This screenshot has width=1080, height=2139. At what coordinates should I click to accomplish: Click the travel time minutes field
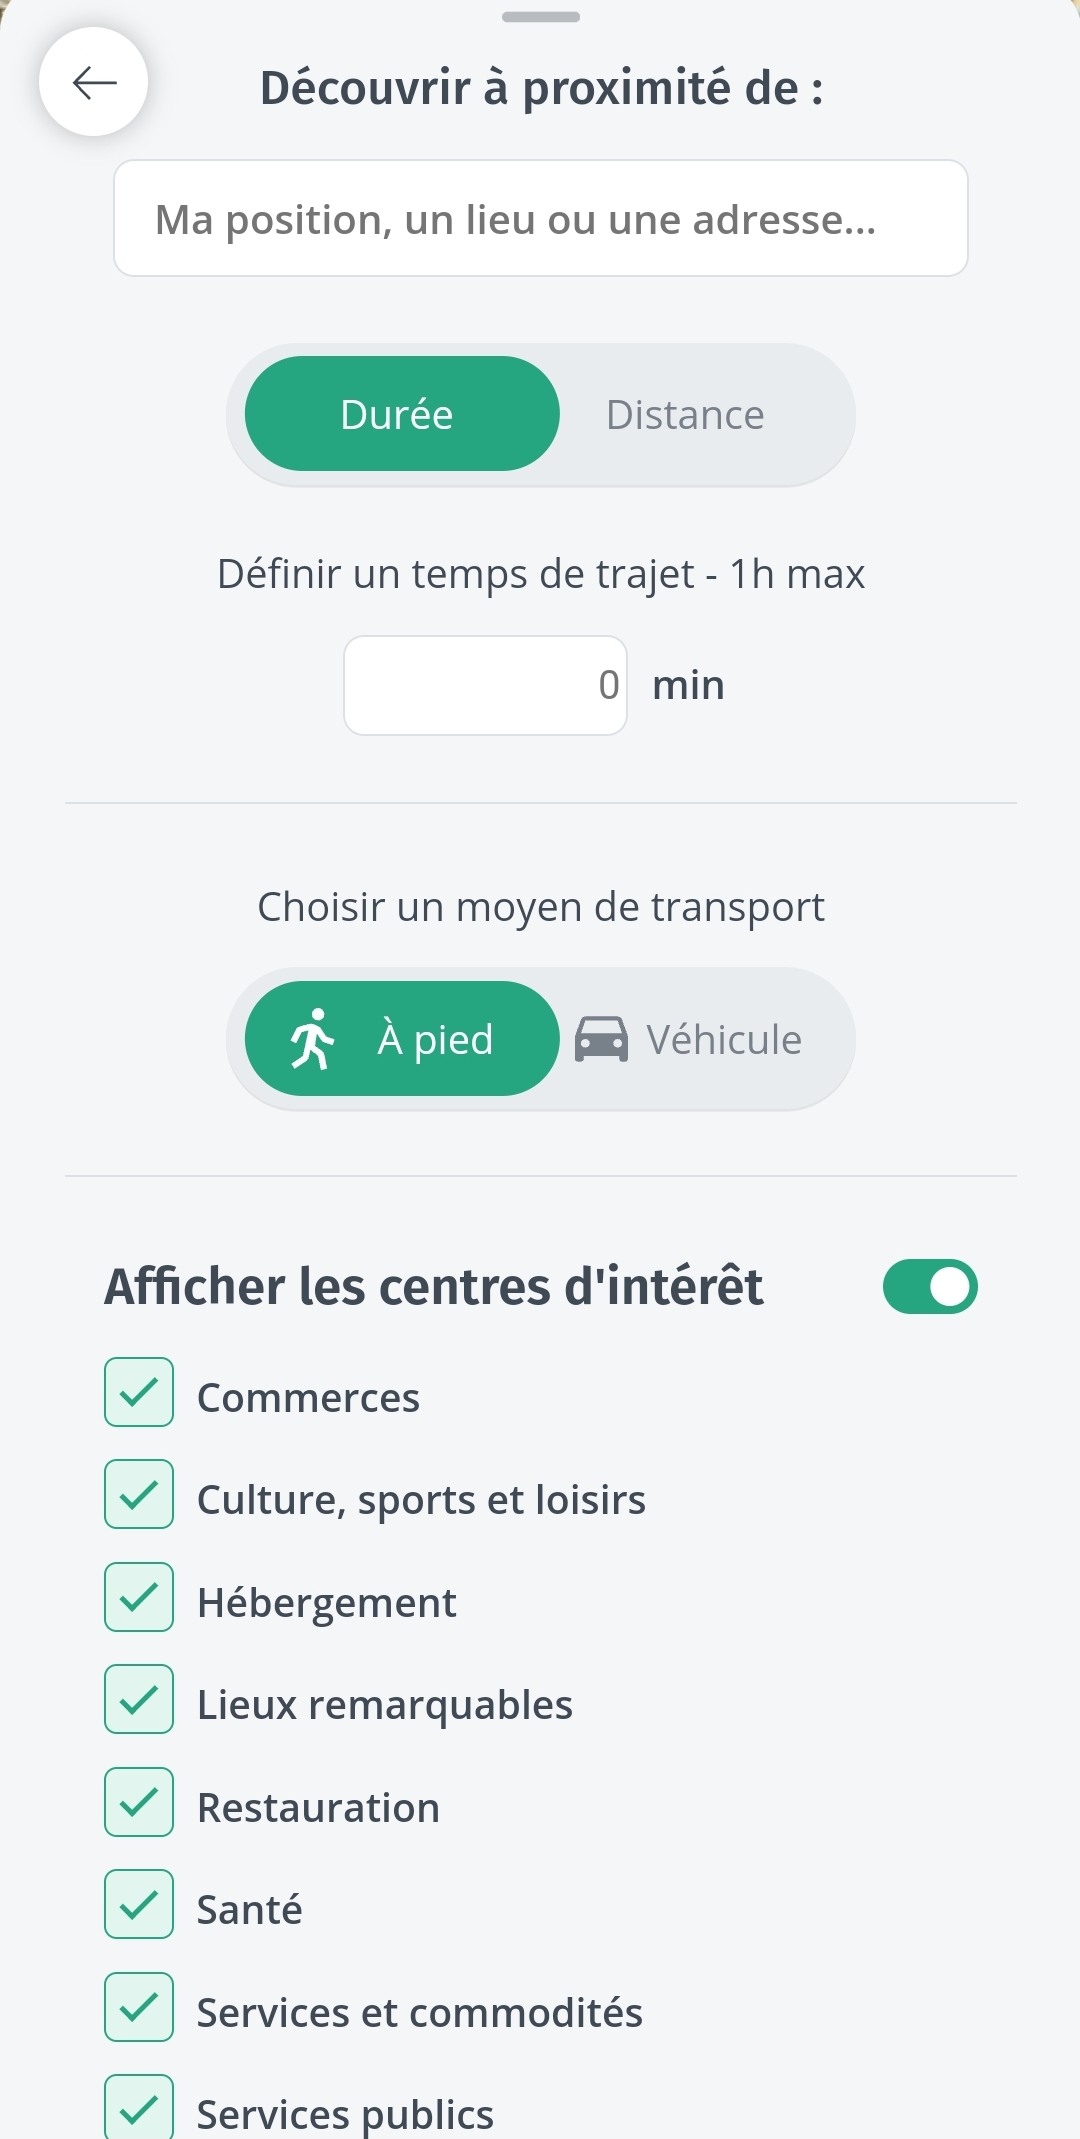click(x=485, y=686)
